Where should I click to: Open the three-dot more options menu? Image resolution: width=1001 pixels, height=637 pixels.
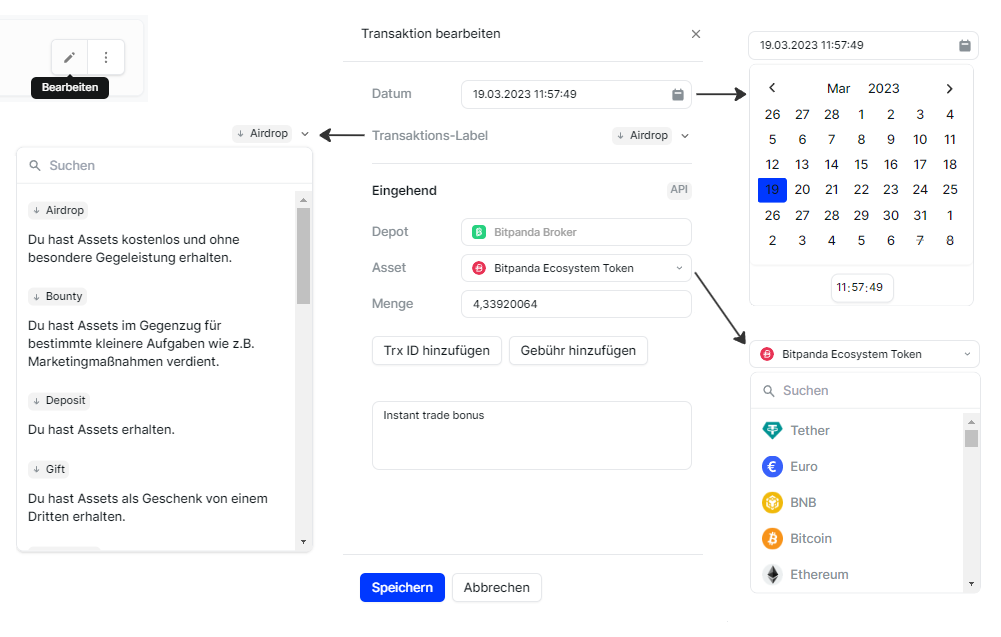pyautogui.click(x=106, y=57)
